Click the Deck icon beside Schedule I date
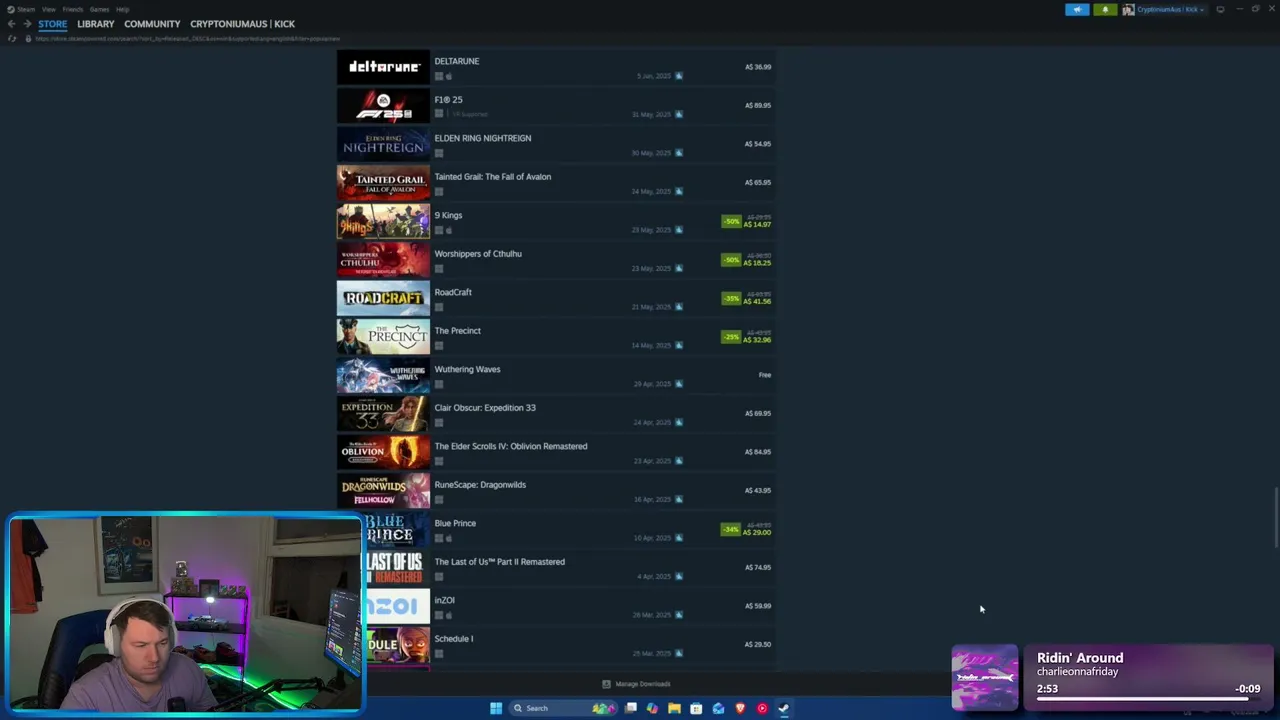 pyautogui.click(x=679, y=653)
